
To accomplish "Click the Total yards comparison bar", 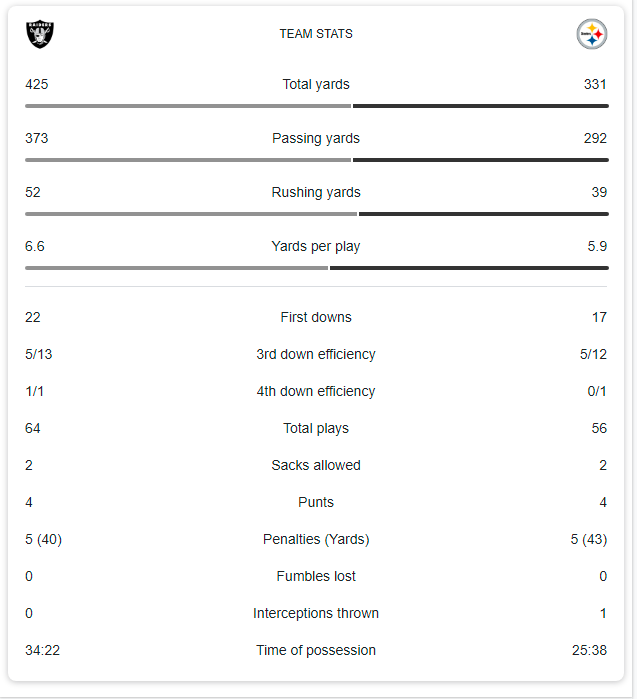I will (x=316, y=105).
